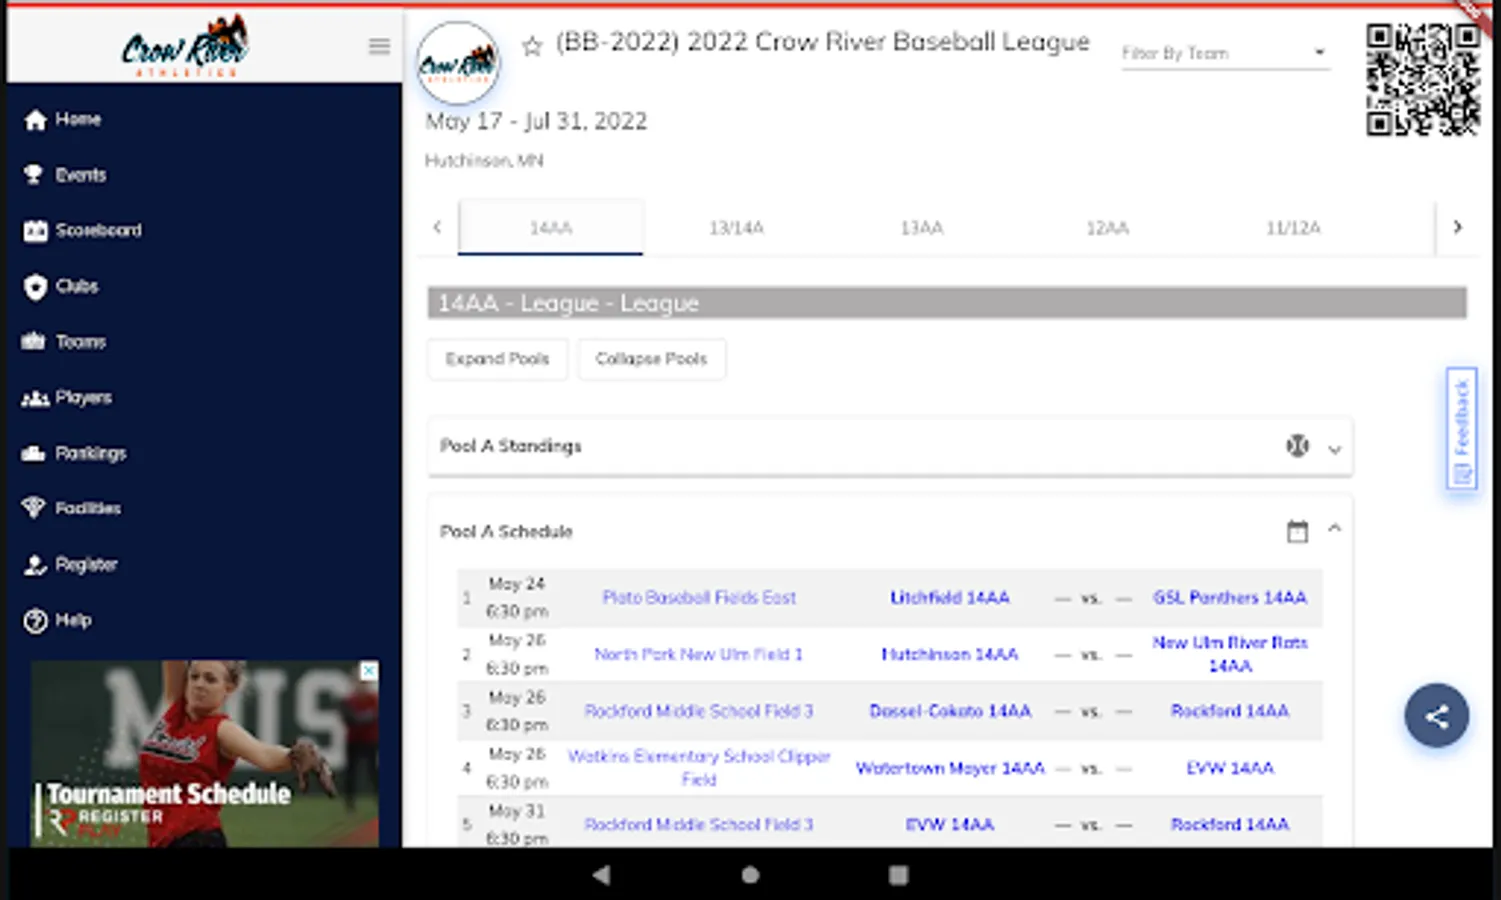Open Rockford 14AA link in game 3
1501x900 pixels.
(x=1230, y=711)
